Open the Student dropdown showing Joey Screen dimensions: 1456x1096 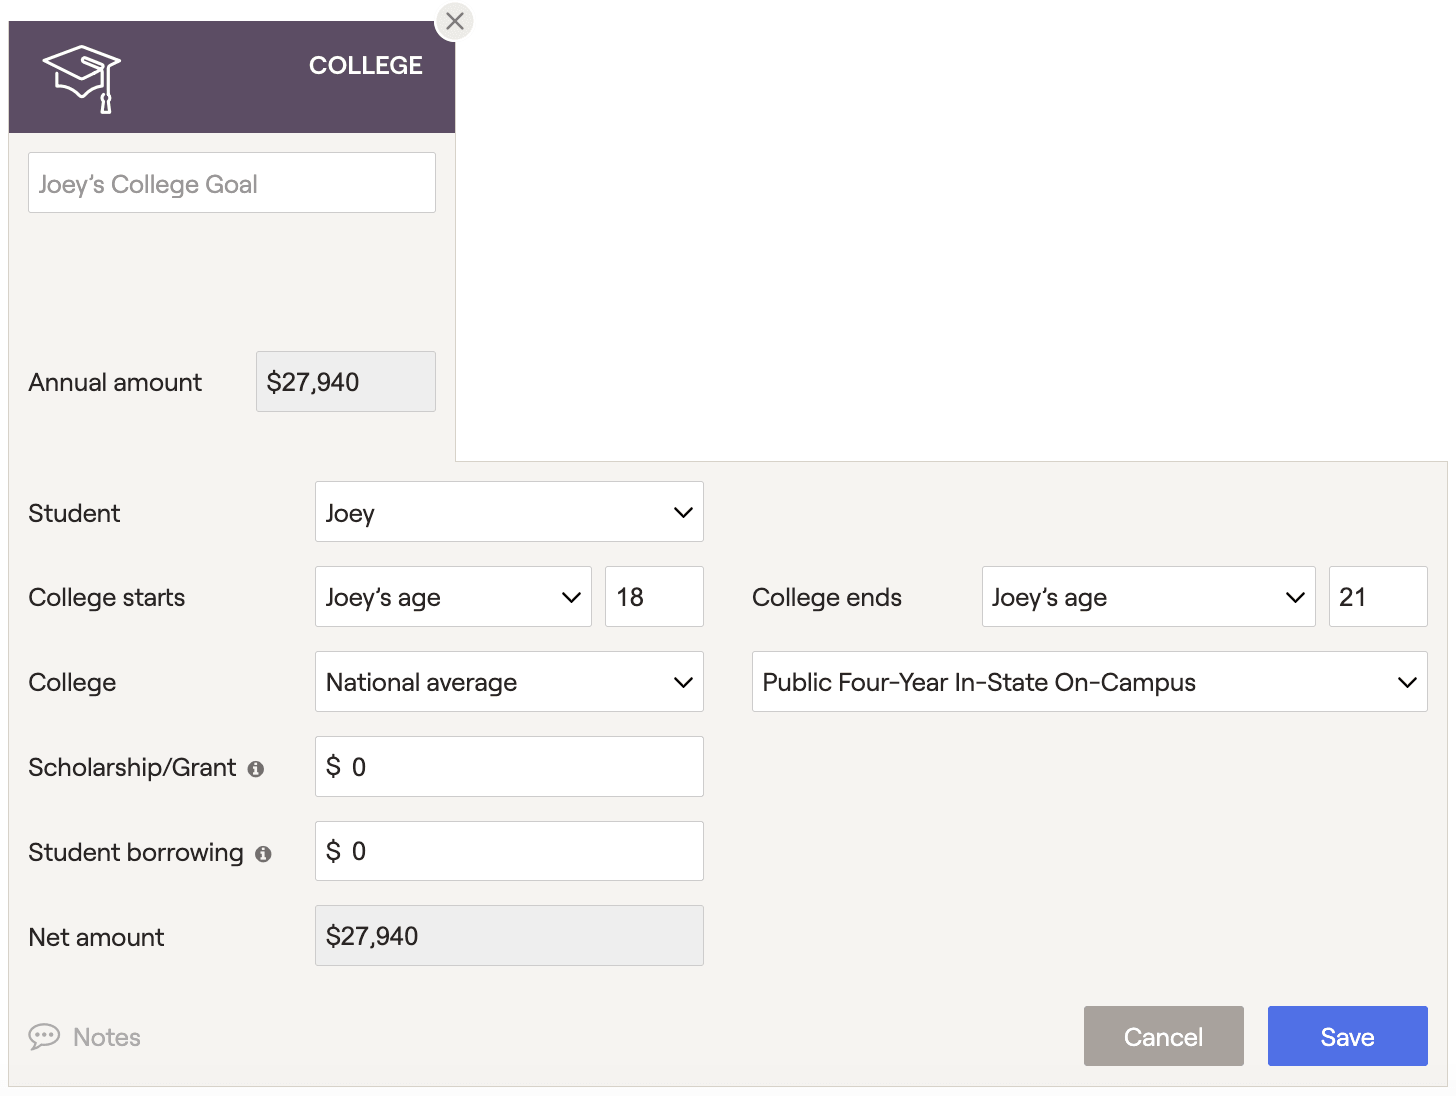click(509, 512)
